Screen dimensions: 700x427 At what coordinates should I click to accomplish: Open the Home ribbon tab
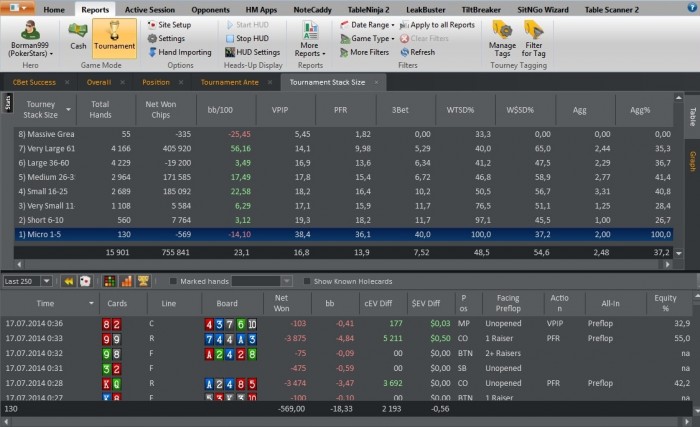(x=54, y=9)
